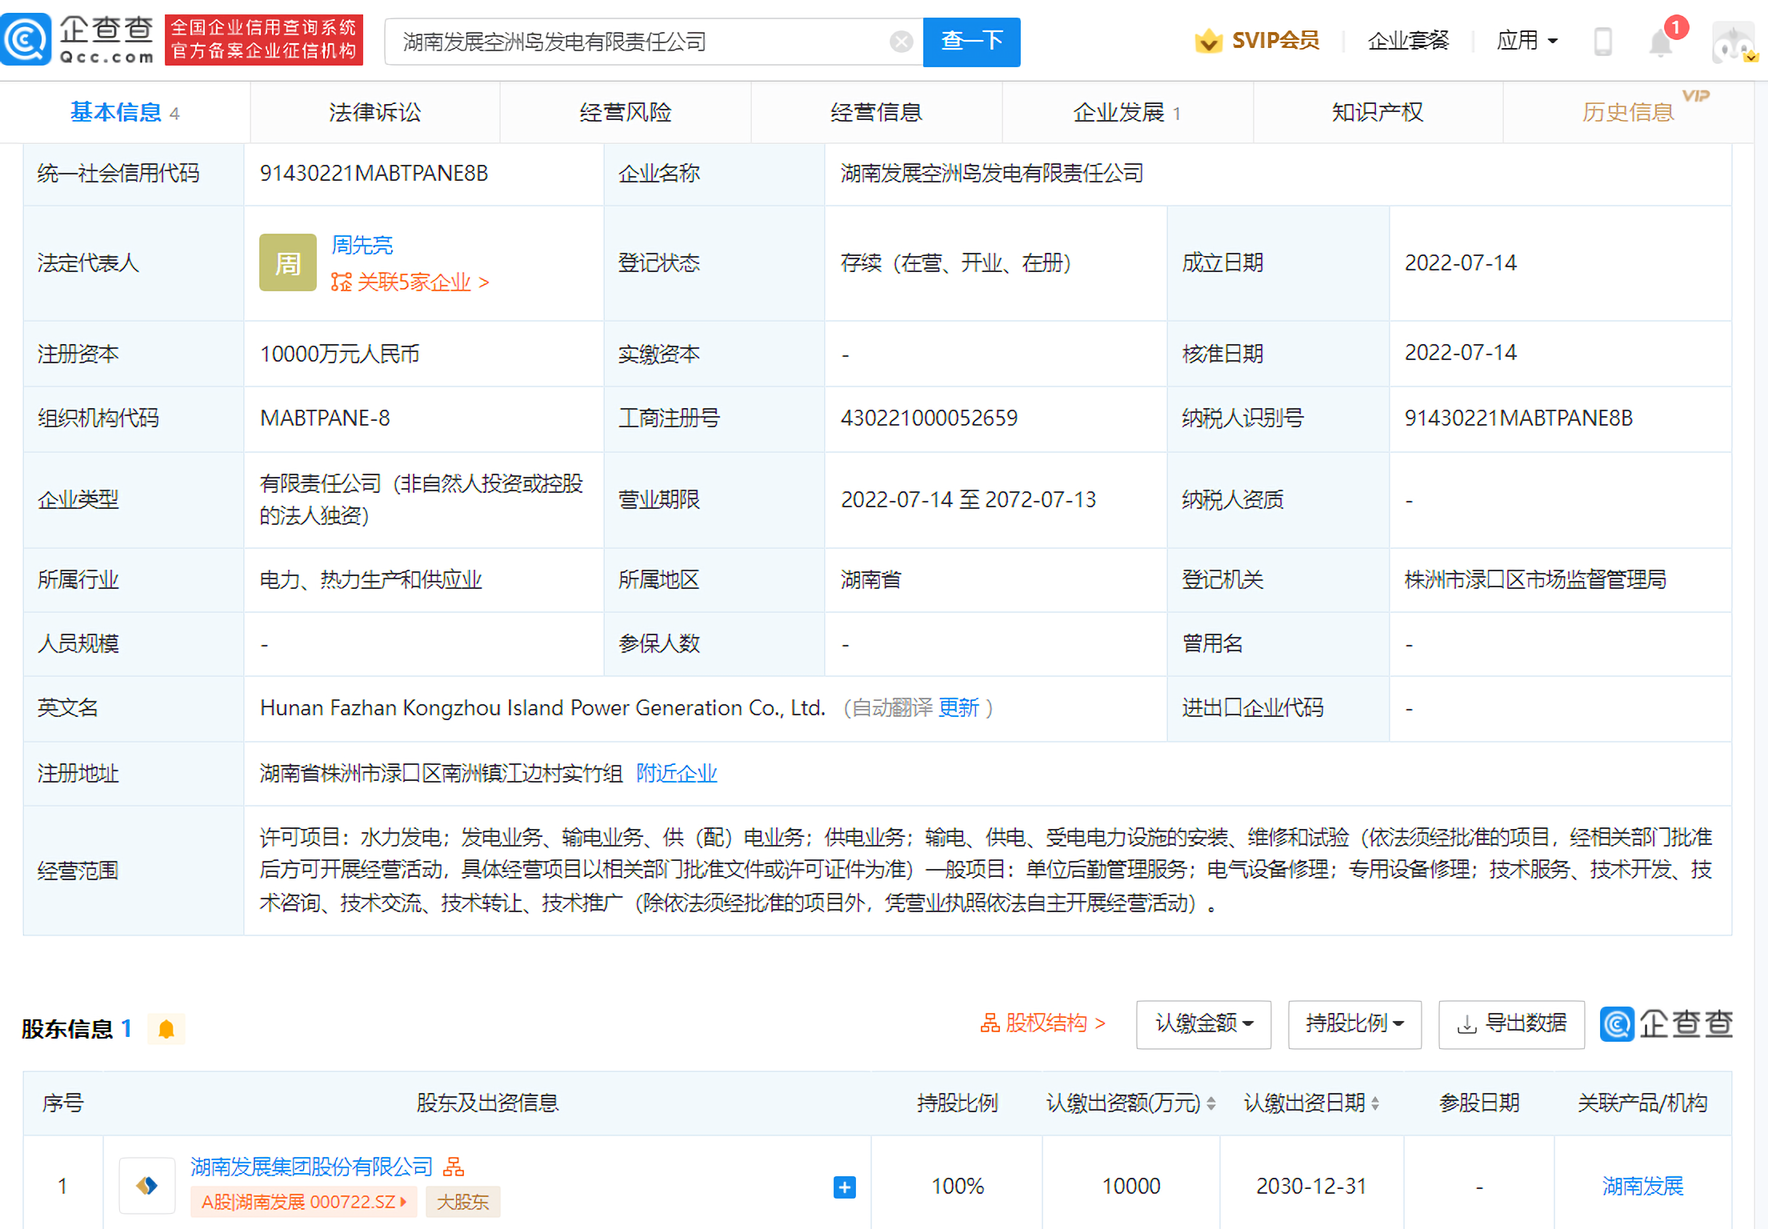Click the 2030-12-31 contribution date cell
Screen dimensions: 1768x1229
point(1311,1186)
